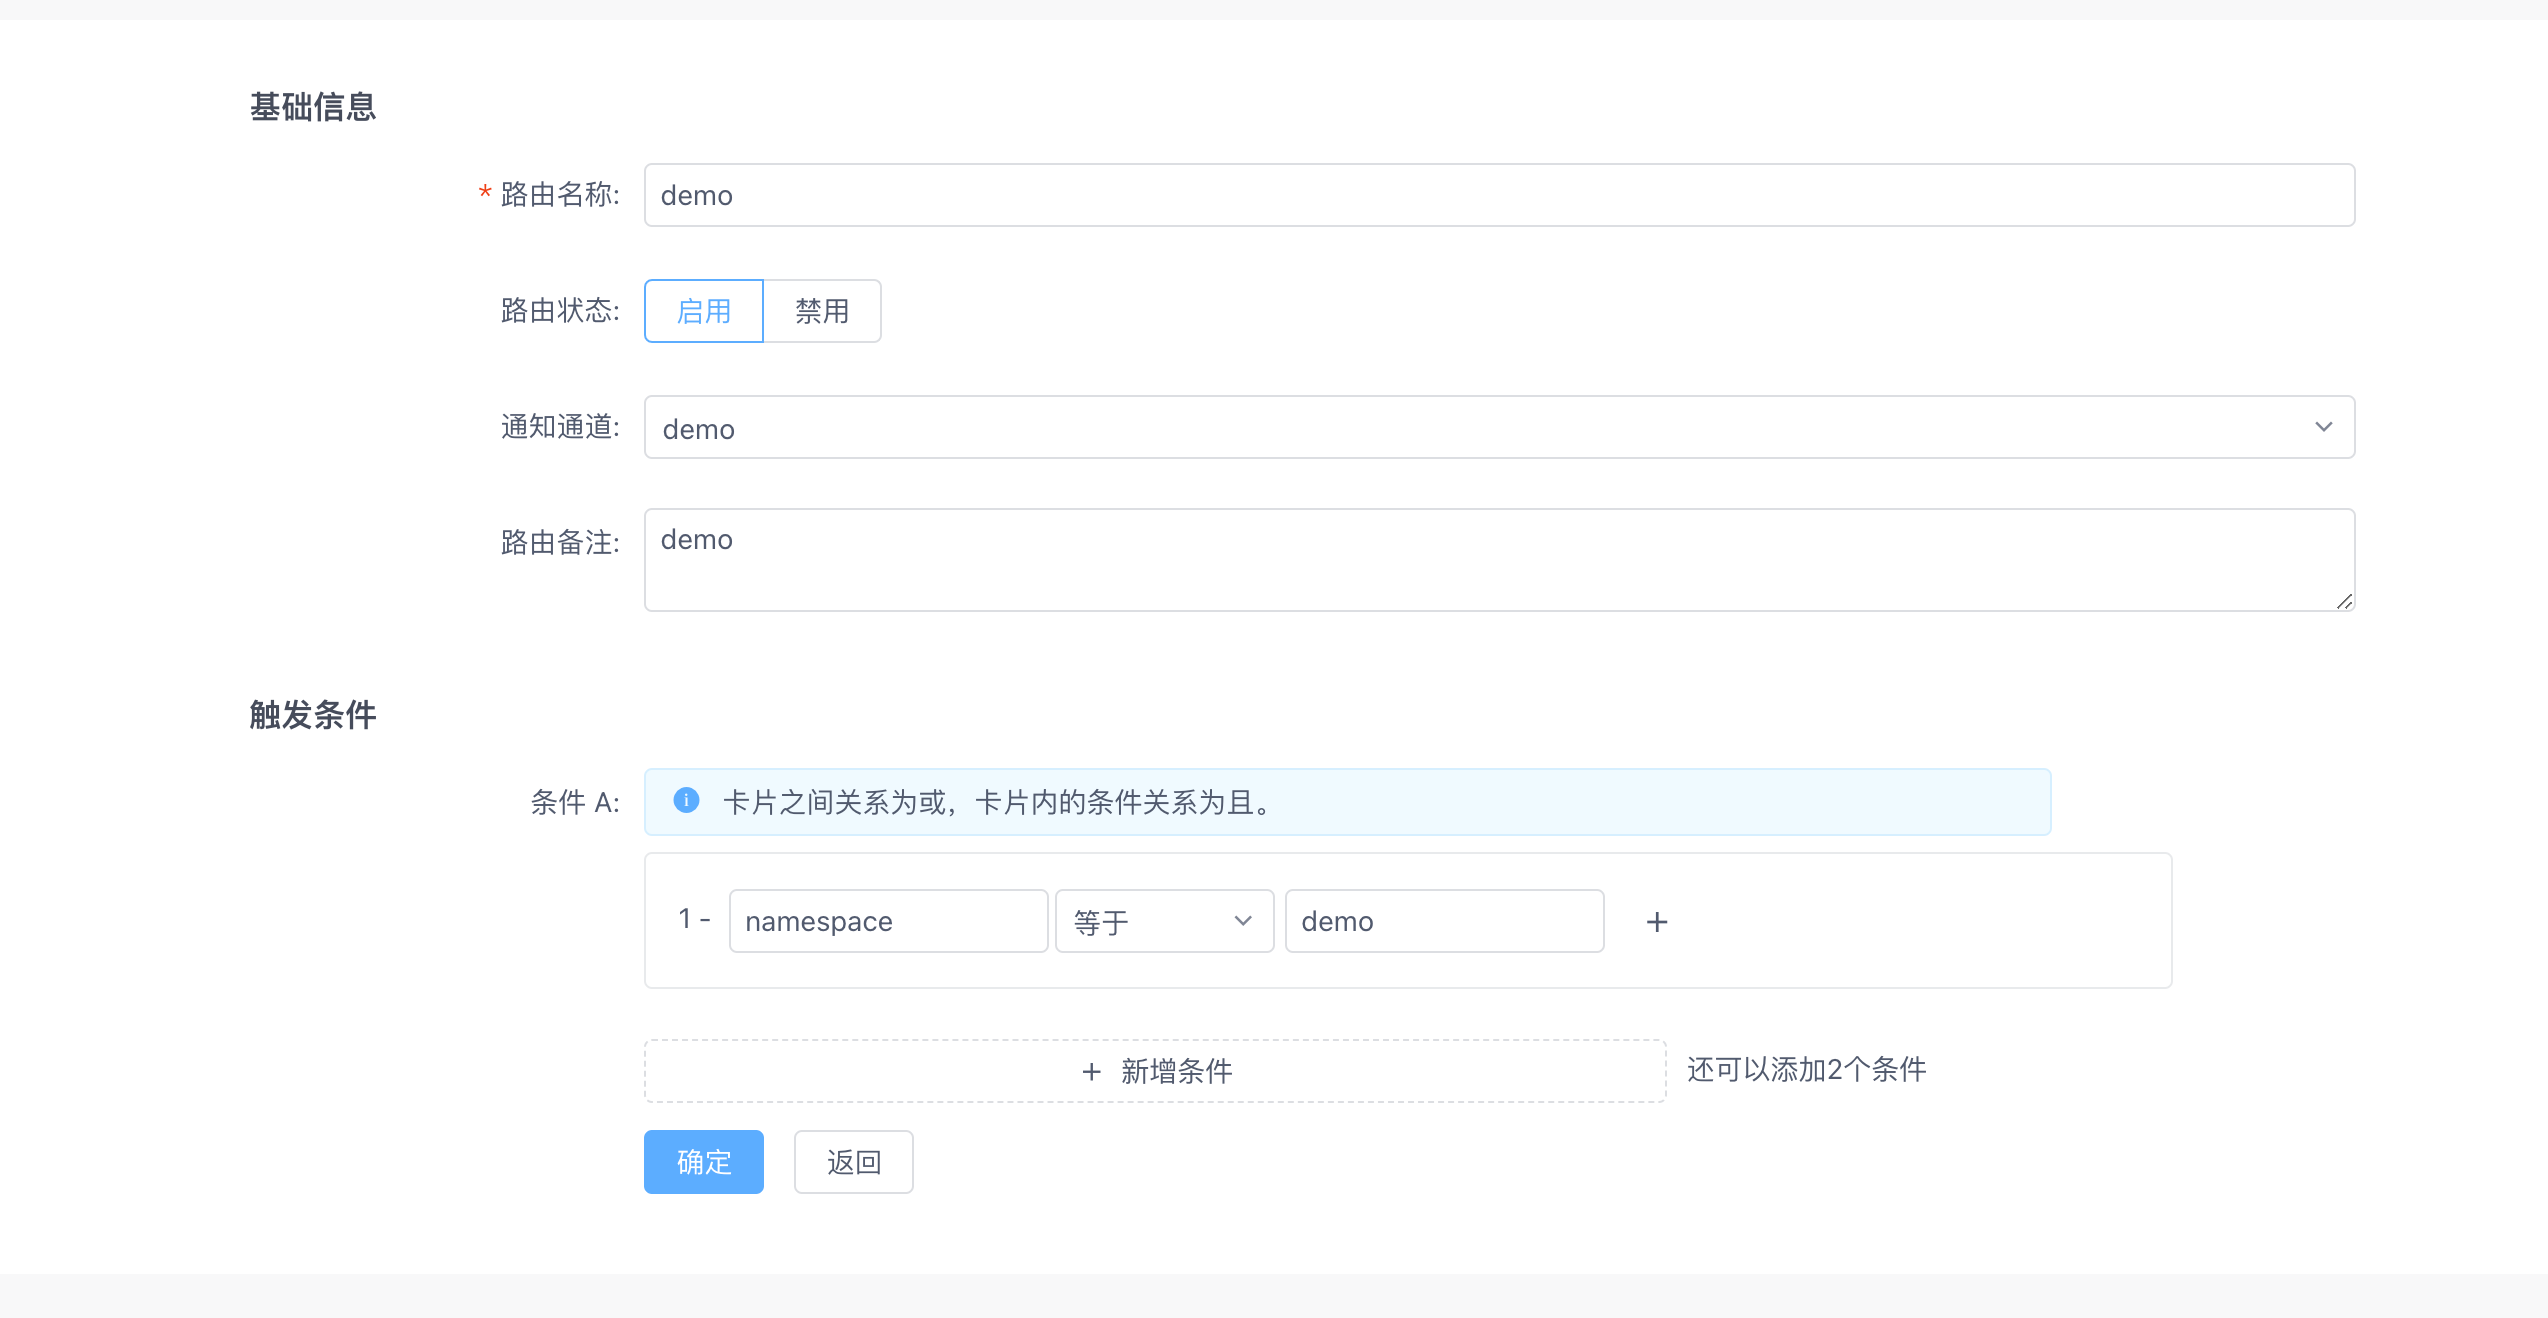Click the 条件 A label
This screenshot has width=2548, height=1318.
[574, 802]
